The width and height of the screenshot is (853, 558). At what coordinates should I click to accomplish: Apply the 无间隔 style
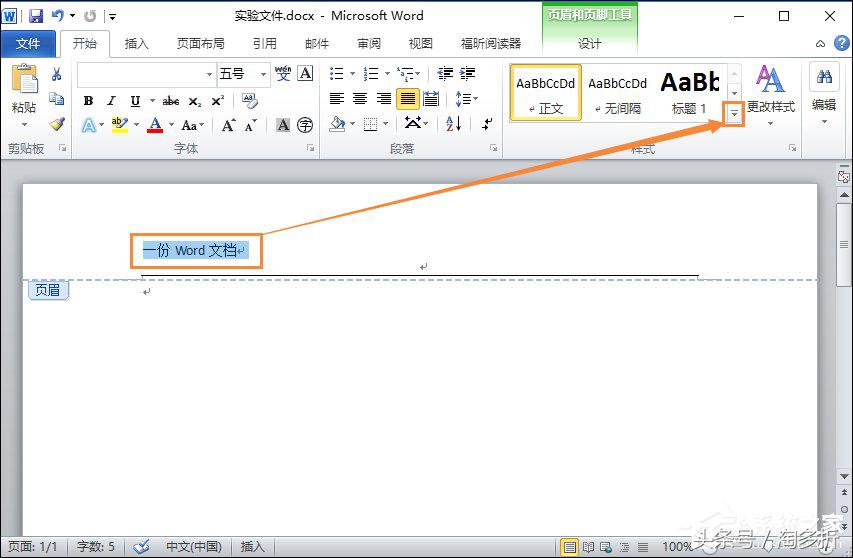pos(617,92)
